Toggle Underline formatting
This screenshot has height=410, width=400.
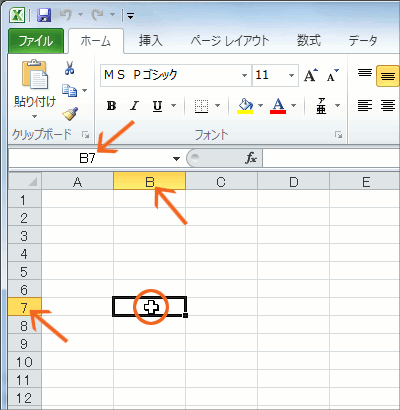(x=157, y=106)
